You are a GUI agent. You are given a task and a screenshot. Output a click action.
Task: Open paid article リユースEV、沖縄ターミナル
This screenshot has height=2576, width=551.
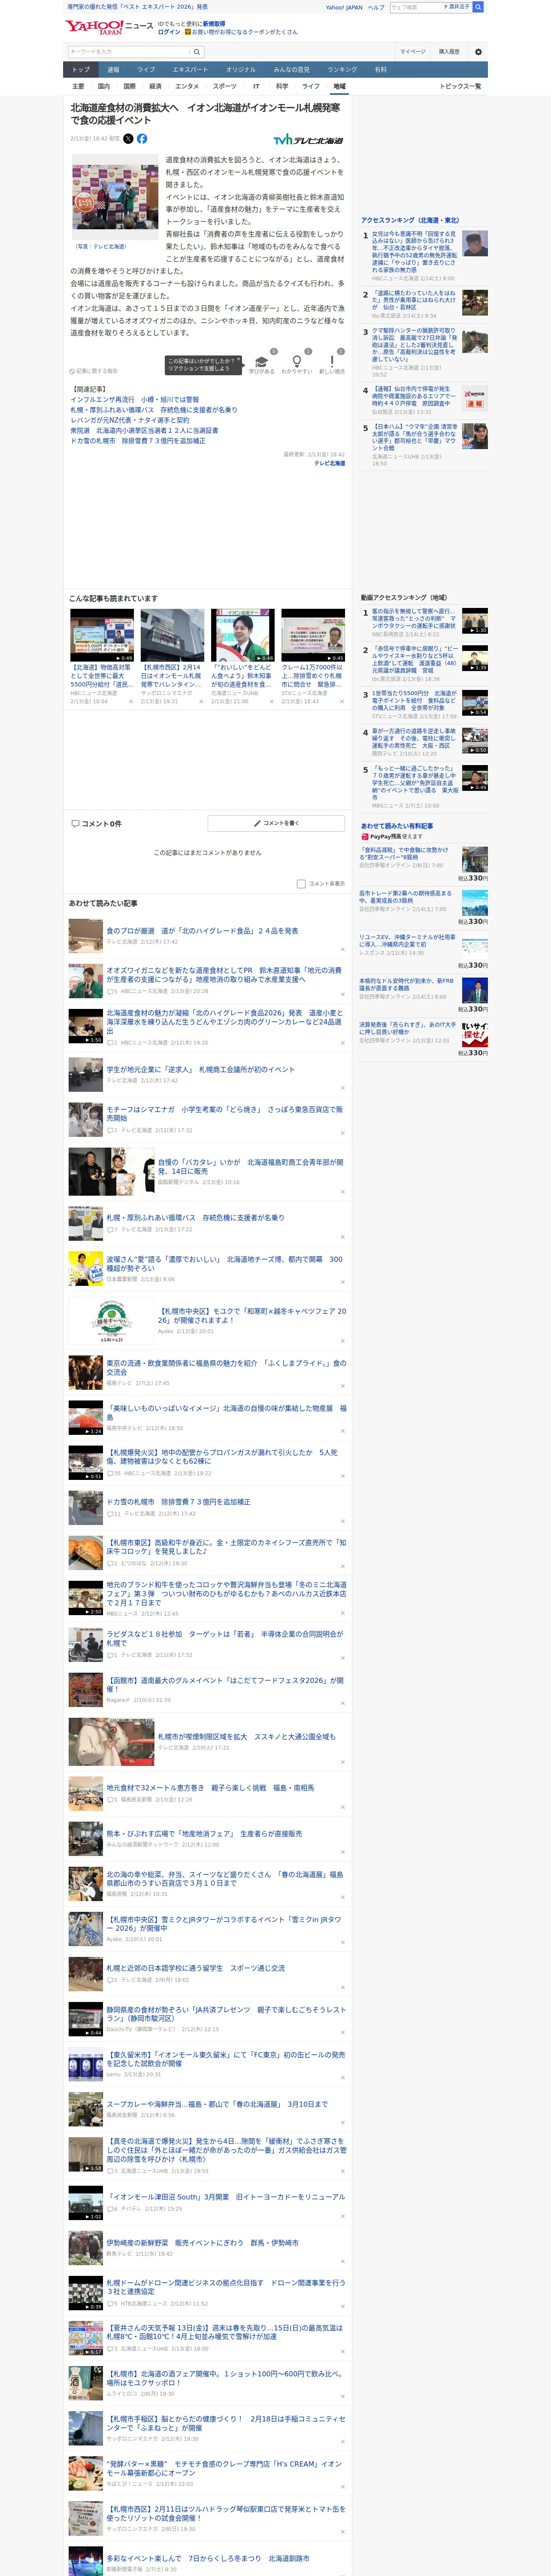coord(407,941)
